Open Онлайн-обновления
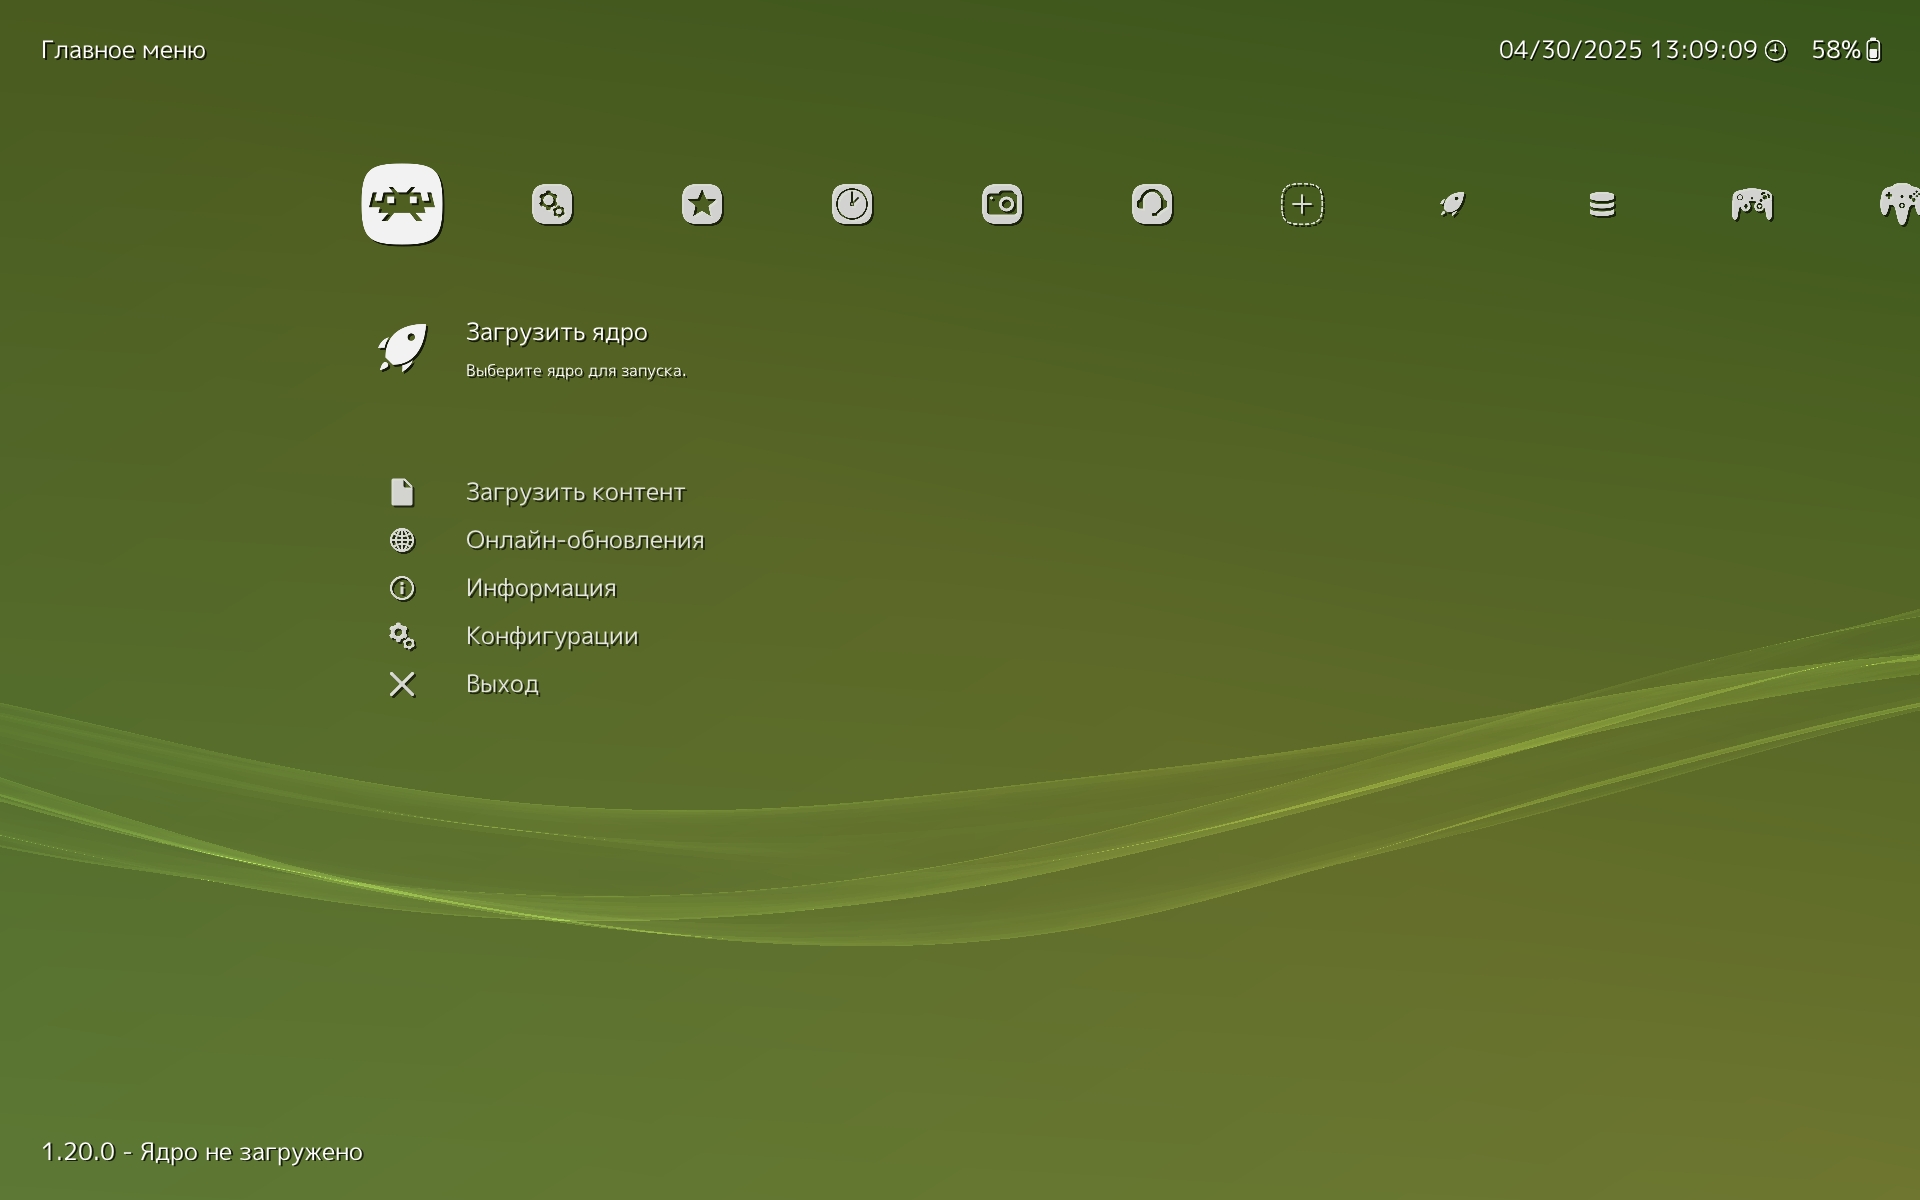This screenshot has width=1920, height=1200. [x=584, y=540]
